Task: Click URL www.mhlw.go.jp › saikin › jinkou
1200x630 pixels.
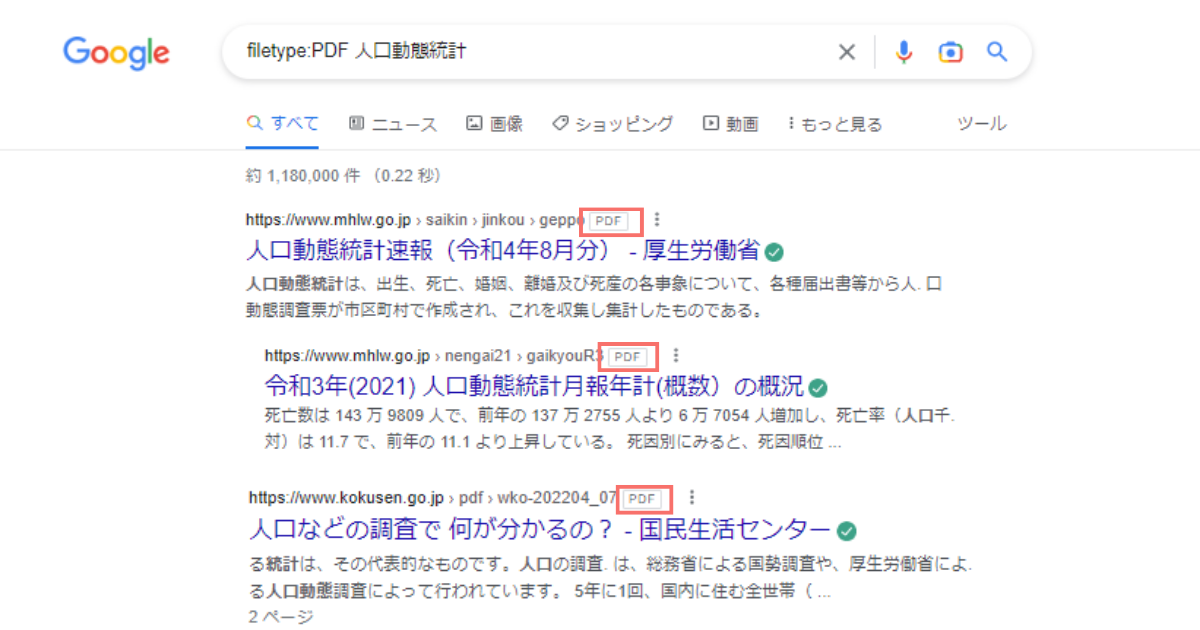Action: pyautogui.click(x=415, y=219)
